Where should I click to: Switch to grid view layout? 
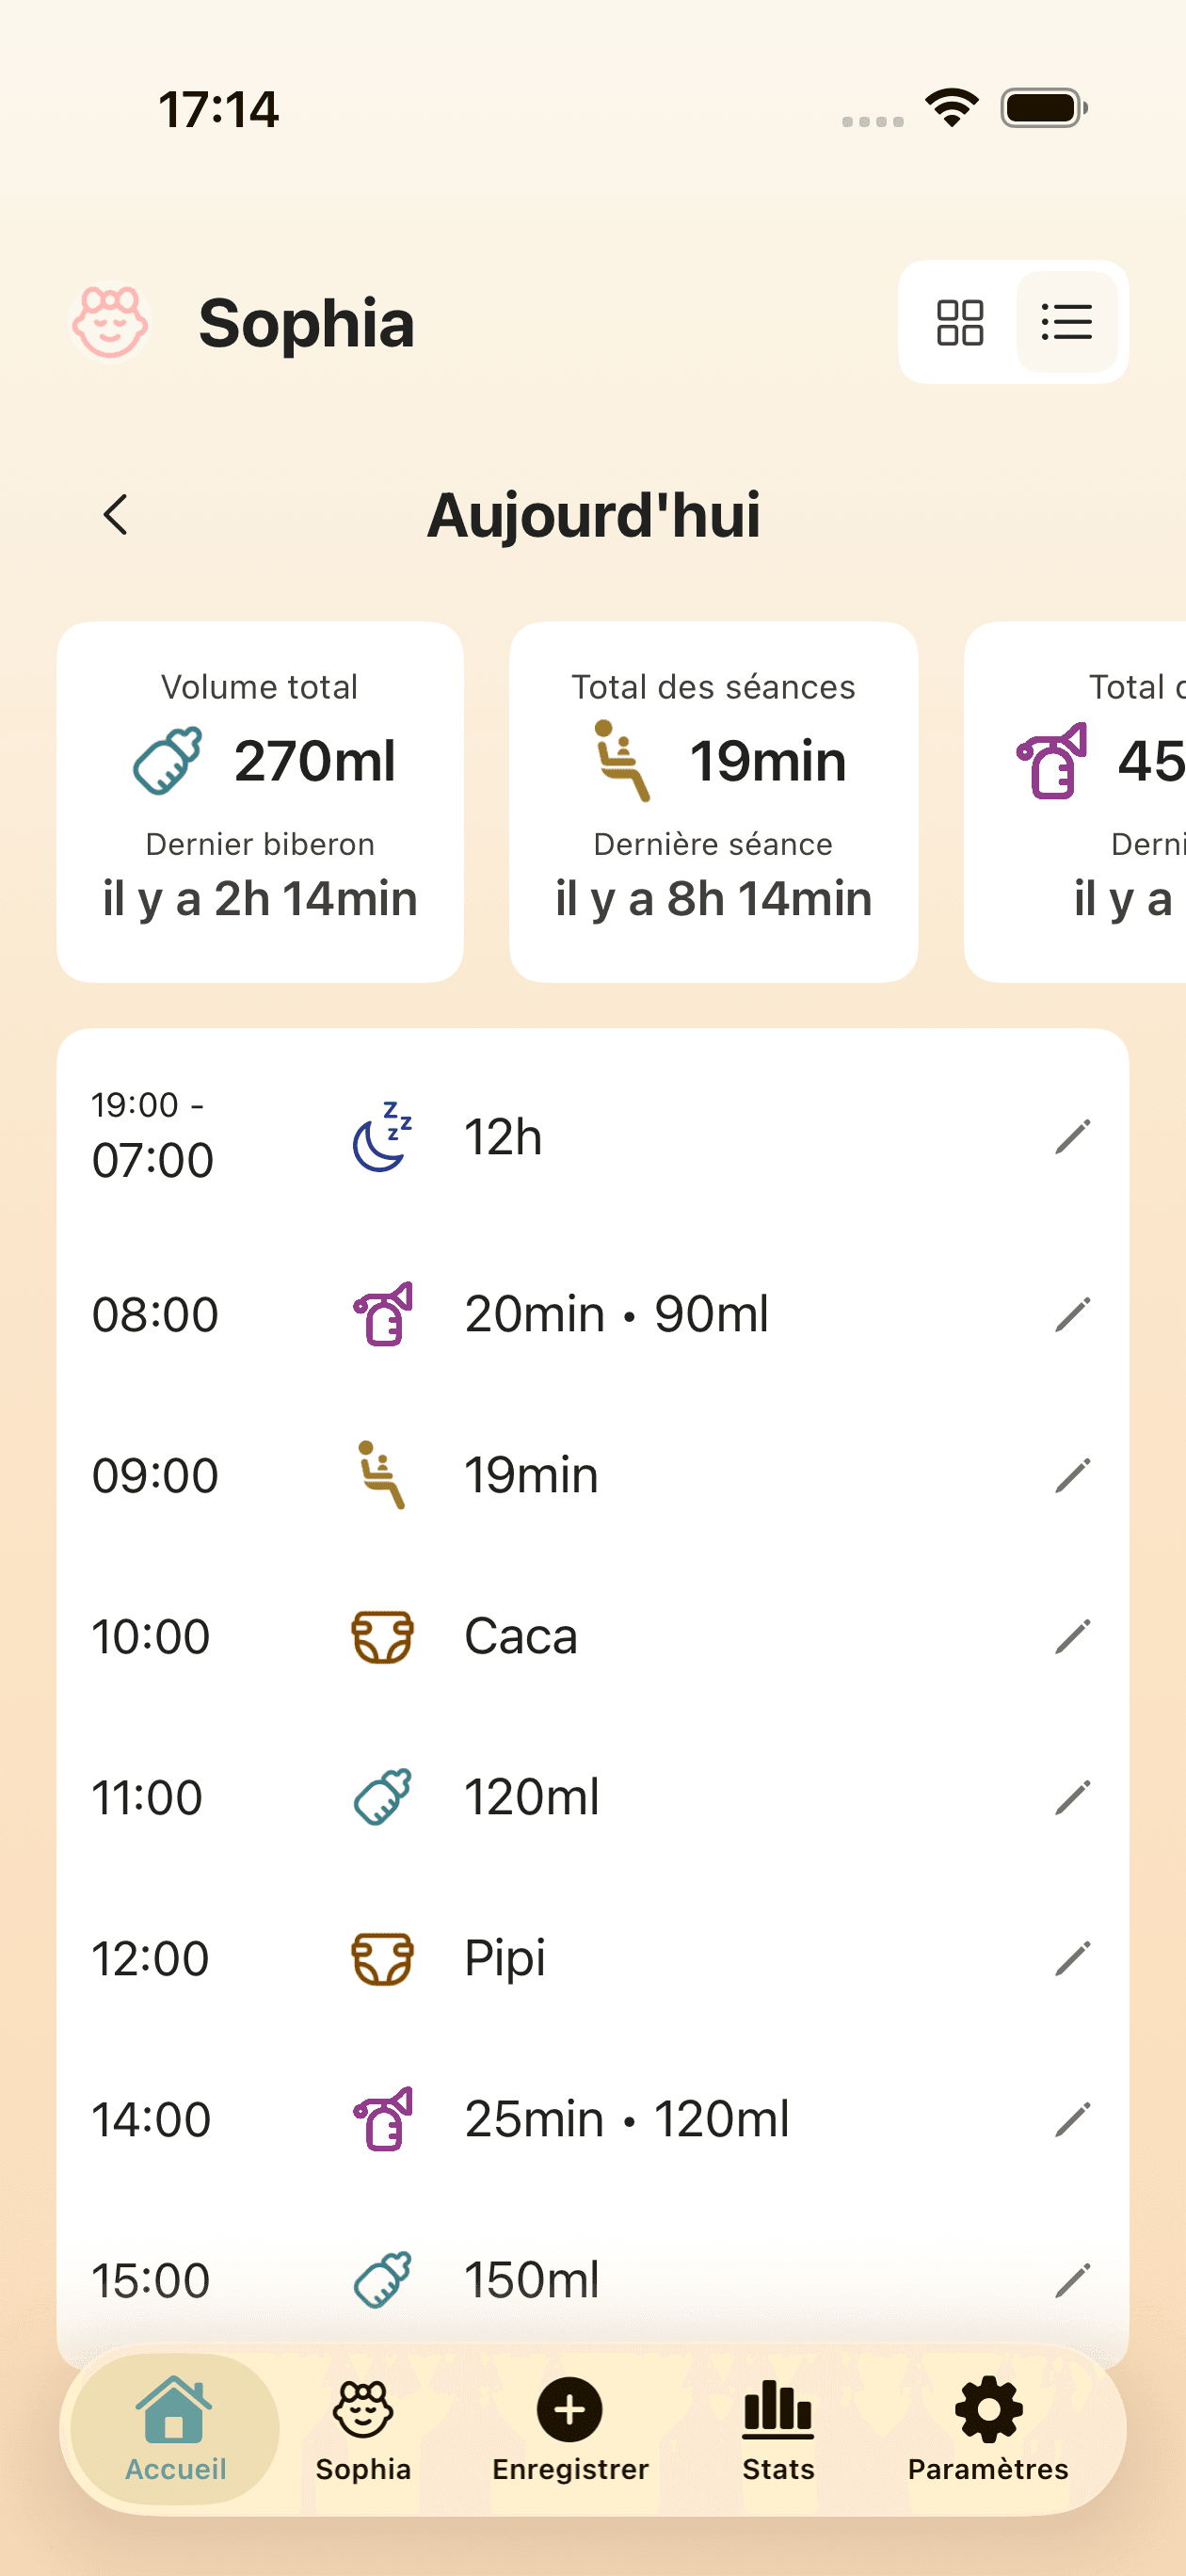tap(959, 323)
